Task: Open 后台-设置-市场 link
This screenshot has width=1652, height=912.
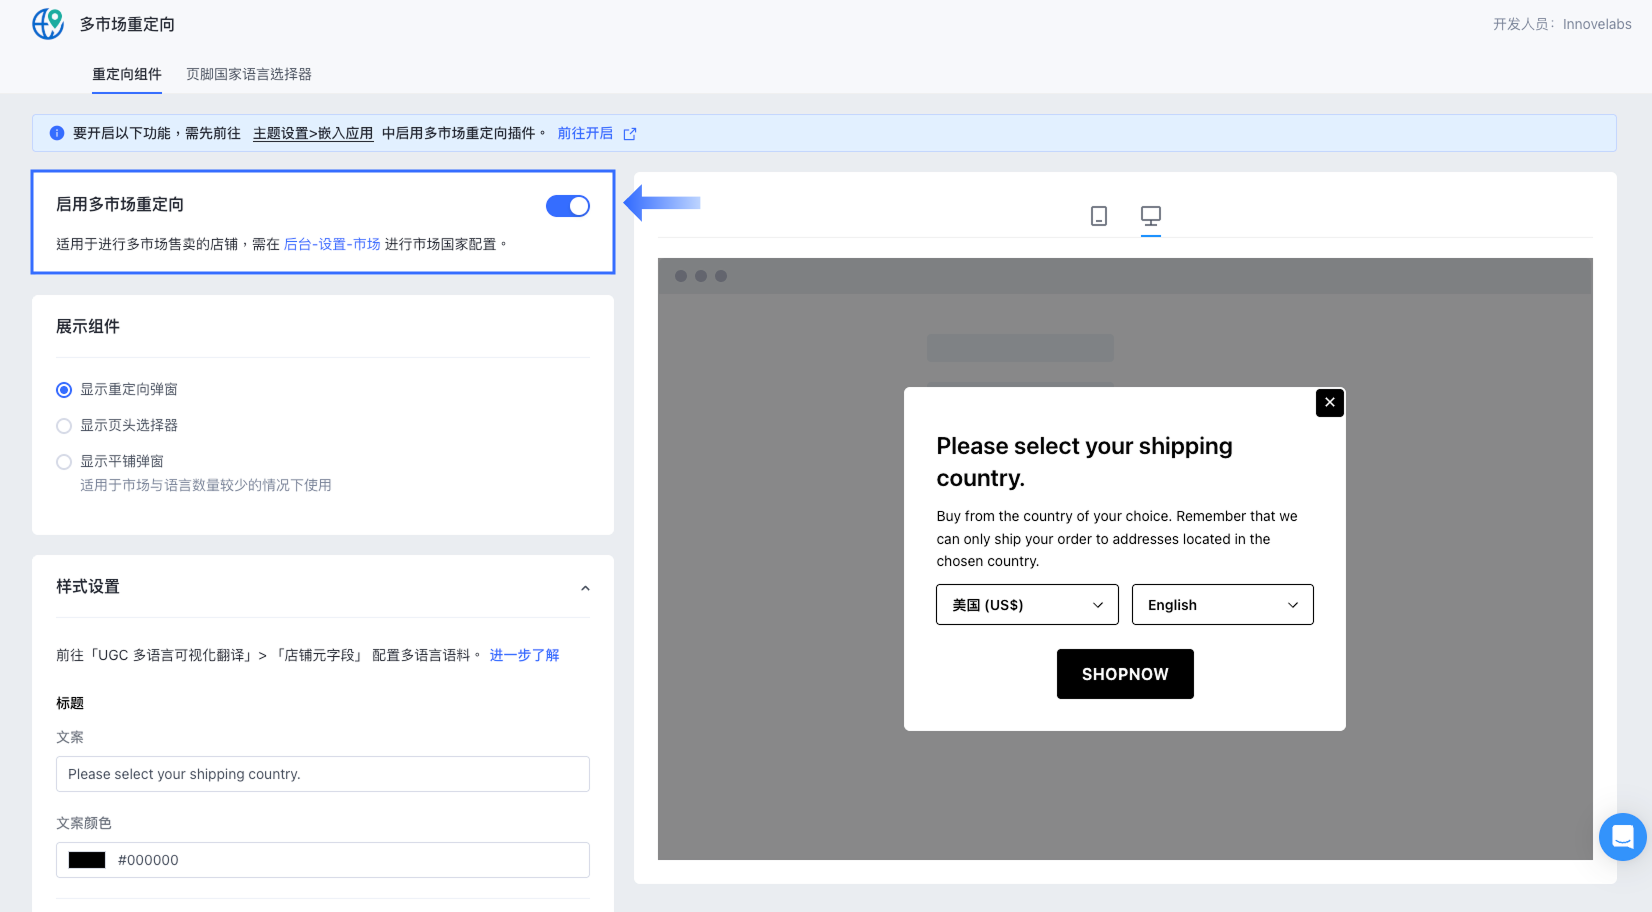Action: click(x=332, y=244)
